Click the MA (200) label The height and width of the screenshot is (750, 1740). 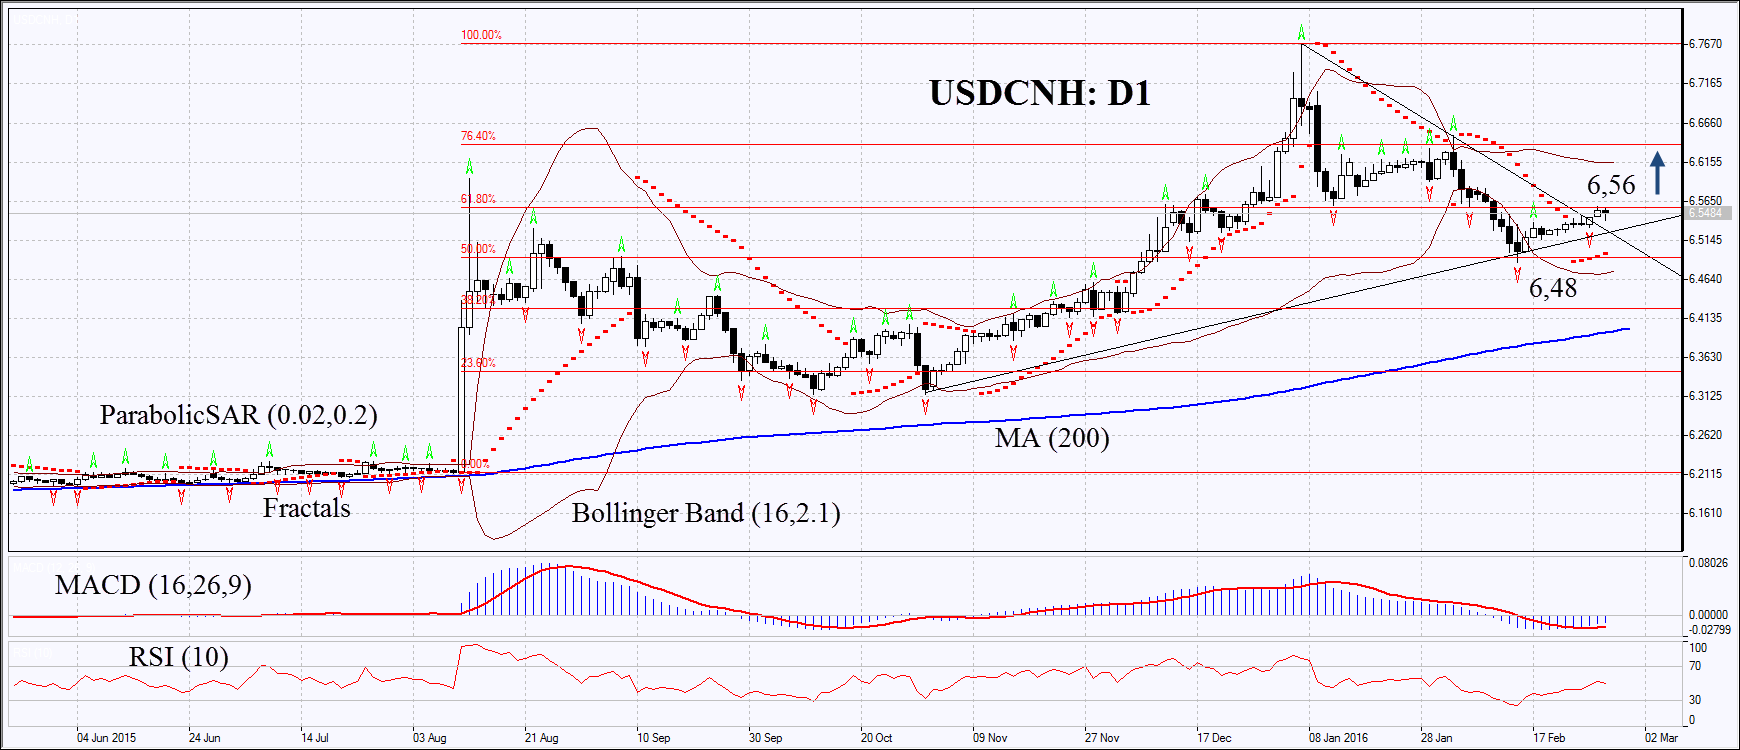coord(1052,438)
